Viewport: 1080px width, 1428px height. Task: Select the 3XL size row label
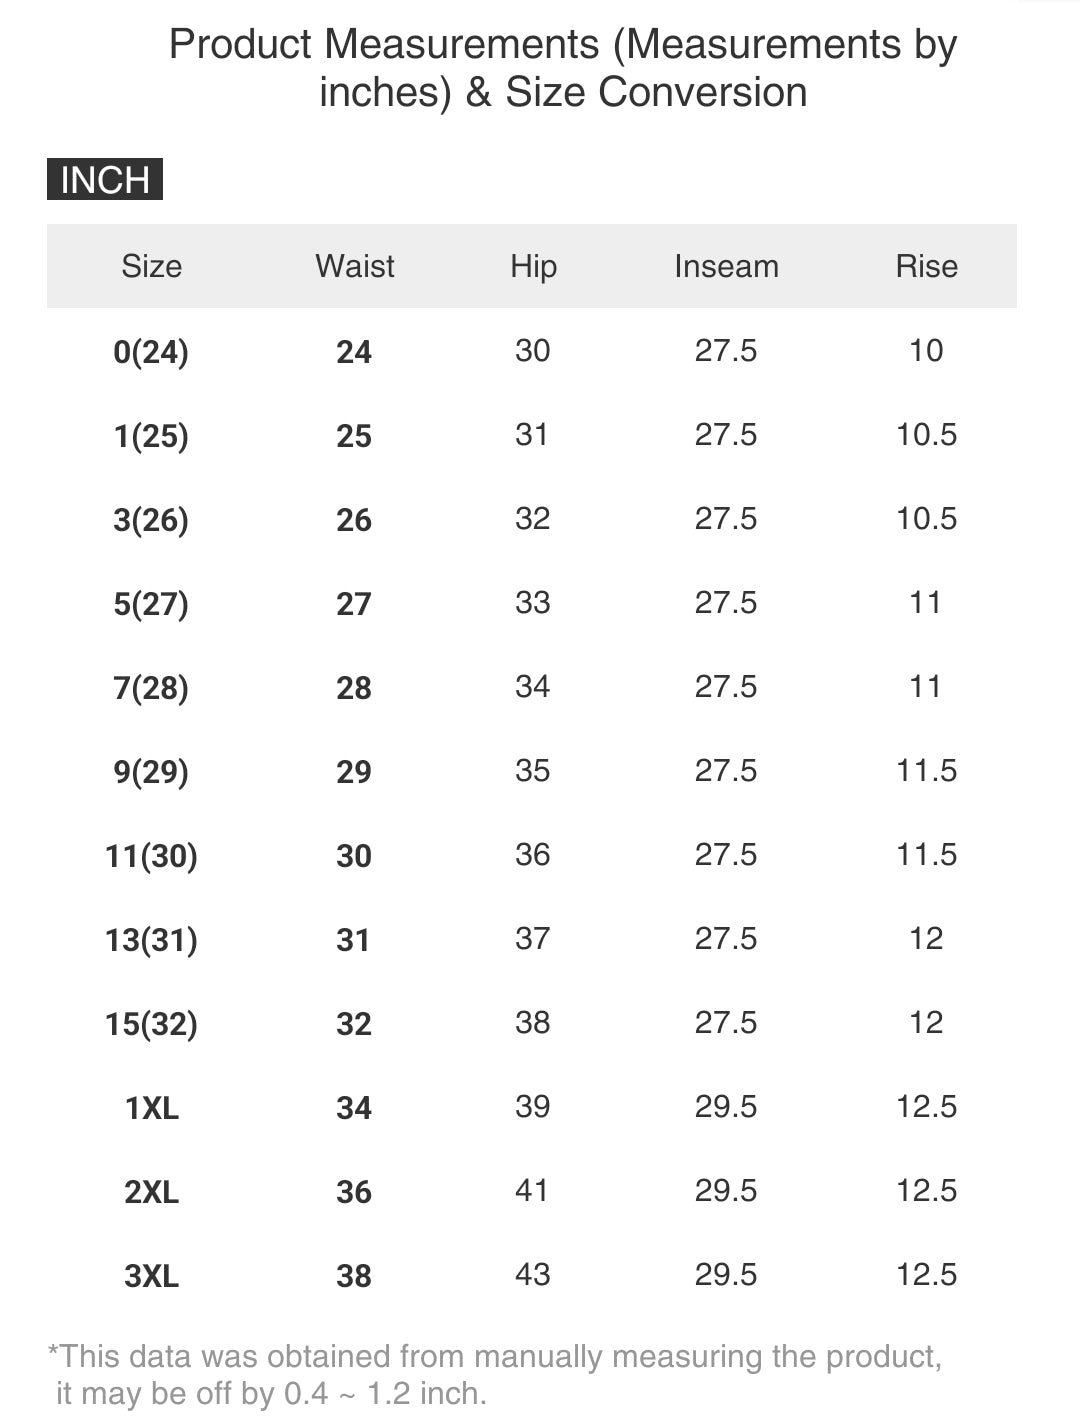point(151,1276)
